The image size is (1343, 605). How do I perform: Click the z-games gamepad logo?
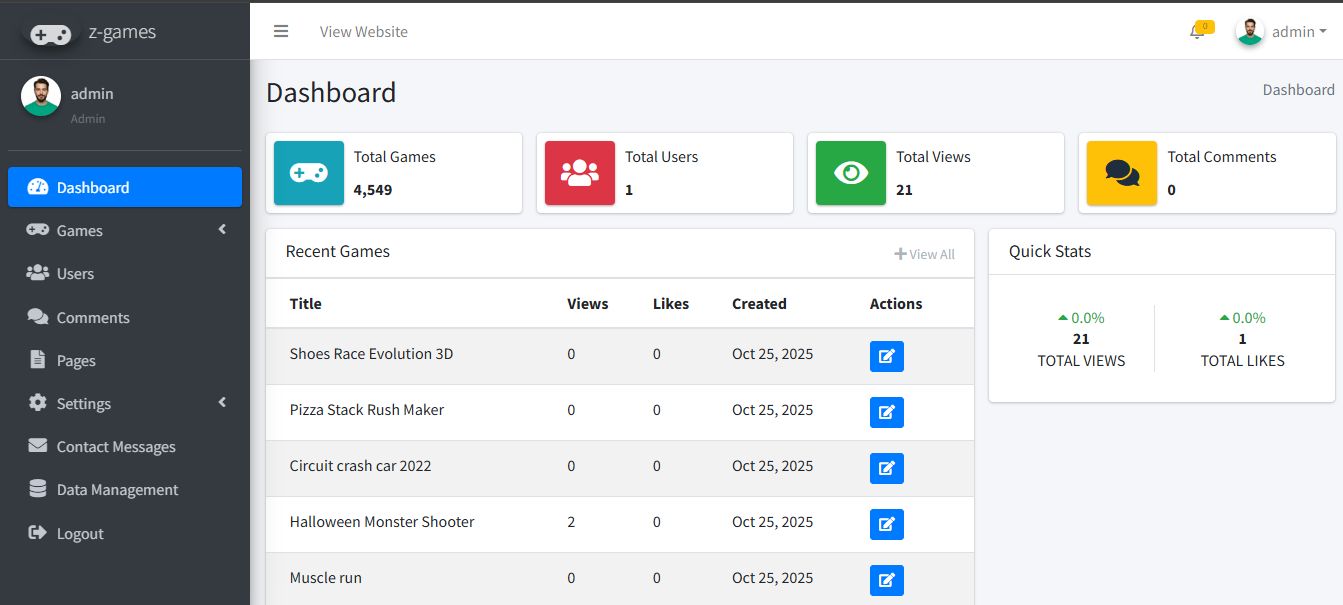tap(51, 34)
